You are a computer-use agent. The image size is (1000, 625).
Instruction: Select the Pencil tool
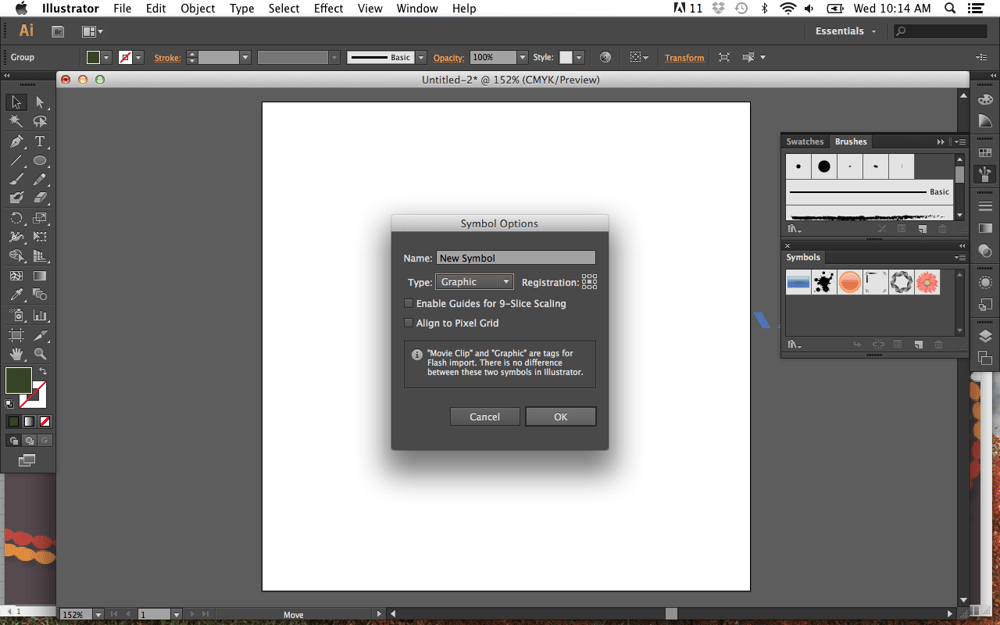40,179
